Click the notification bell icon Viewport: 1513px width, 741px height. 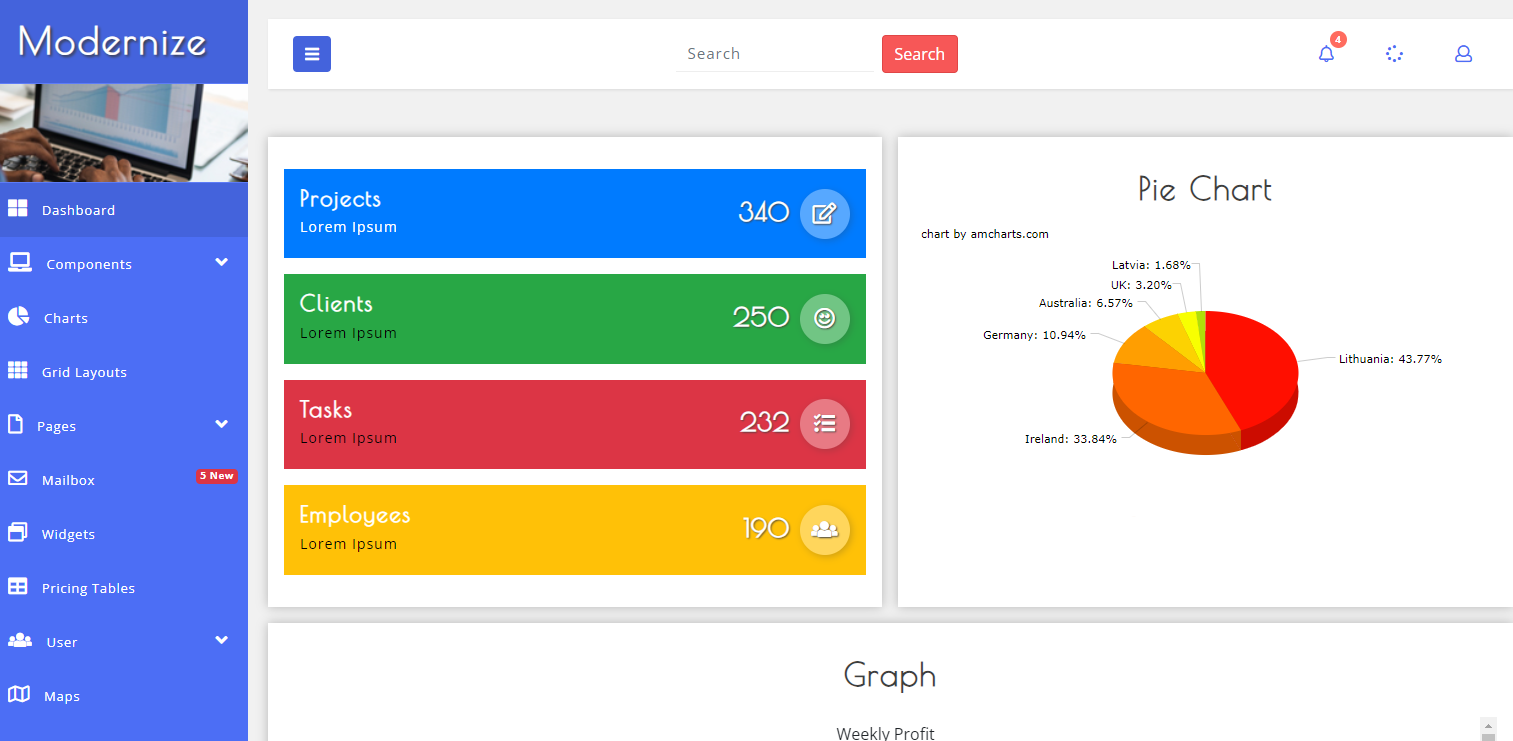(x=1326, y=54)
